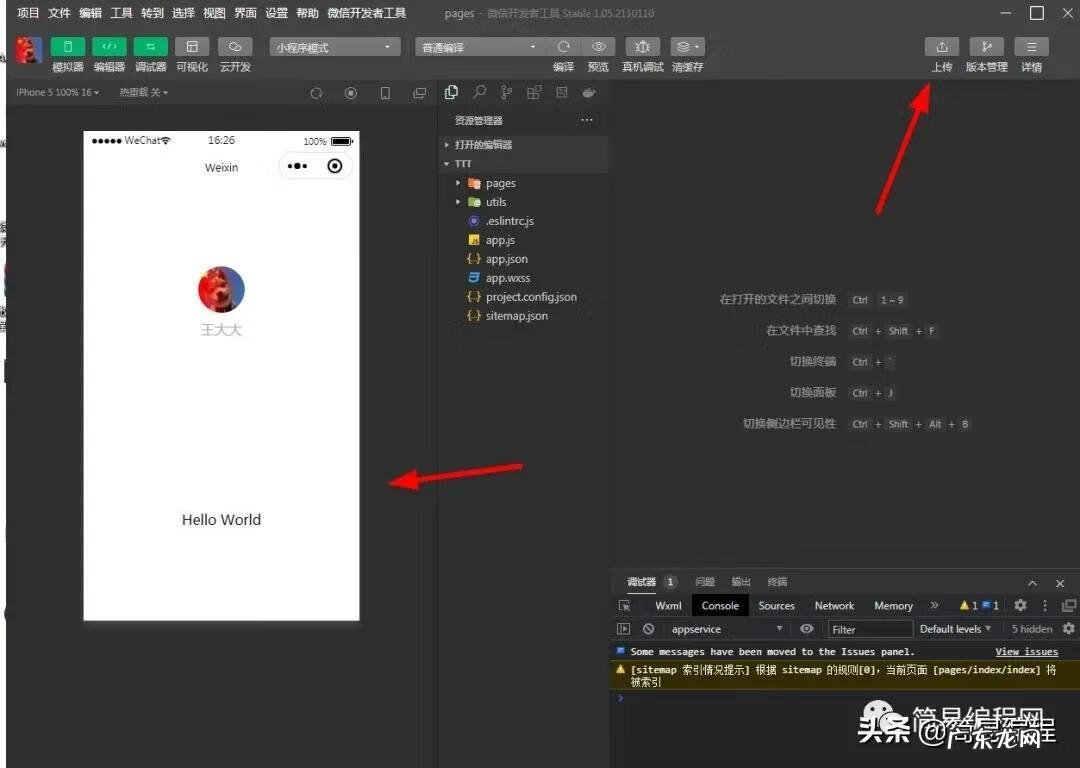
Task: Click the console Filter input field
Action: tap(870, 629)
